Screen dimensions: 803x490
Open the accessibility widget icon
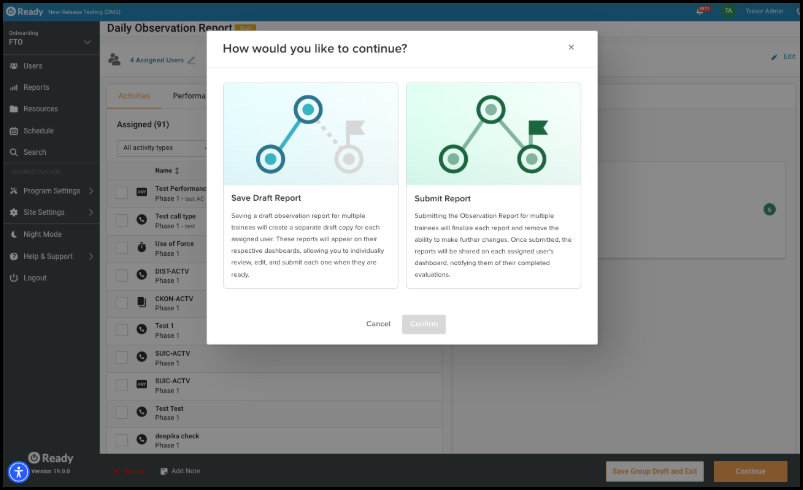click(19, 472)
